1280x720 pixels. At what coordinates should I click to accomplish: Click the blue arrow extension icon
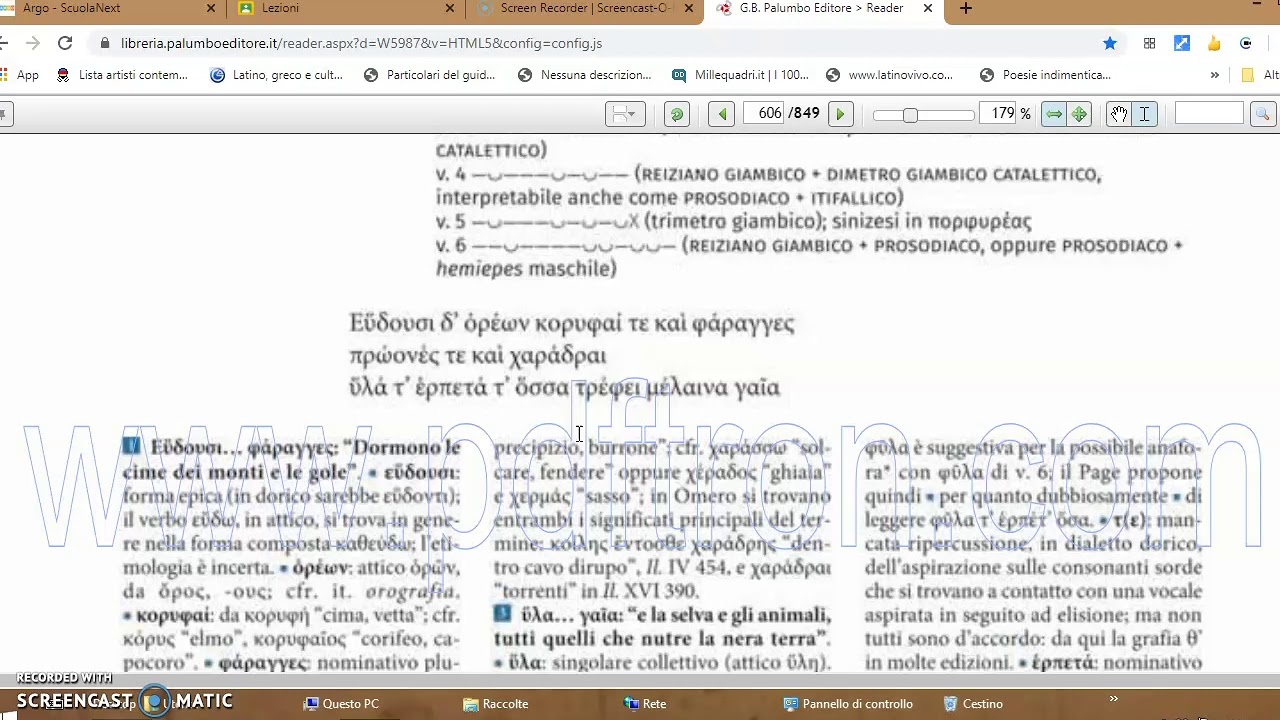tap(1182, 43)
